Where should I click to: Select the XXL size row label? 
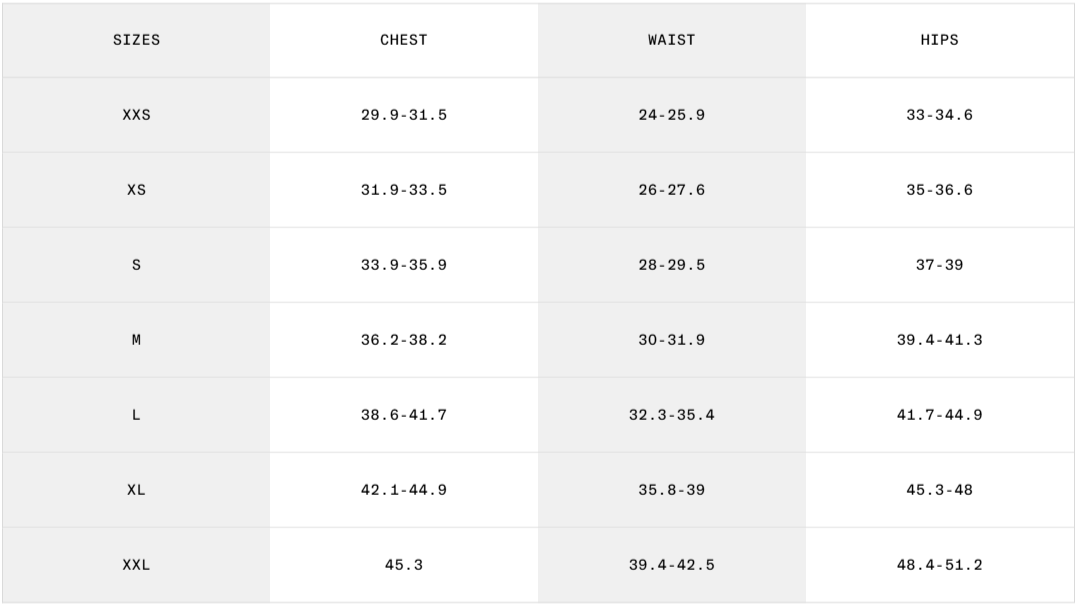pos(136,565)
